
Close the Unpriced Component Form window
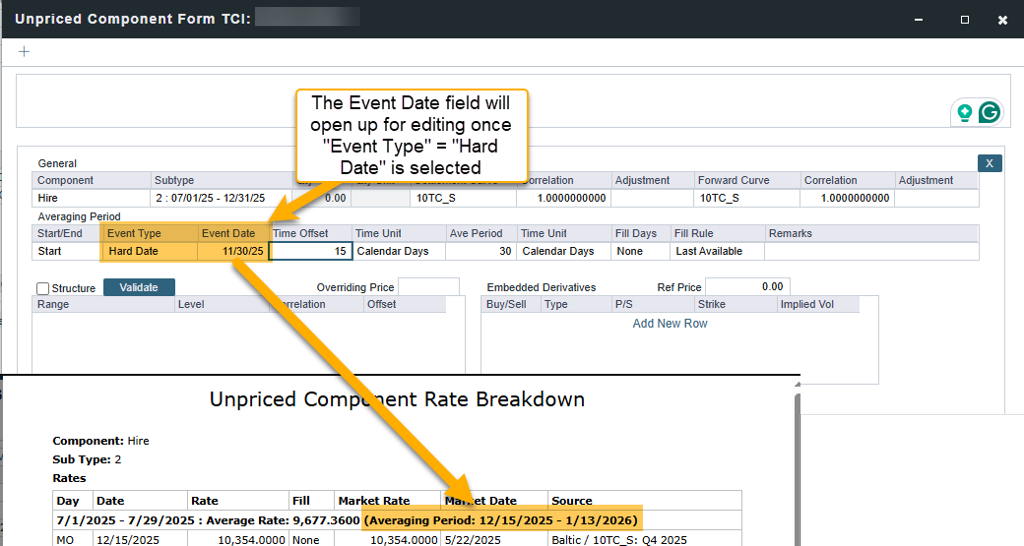point(1002,19)
